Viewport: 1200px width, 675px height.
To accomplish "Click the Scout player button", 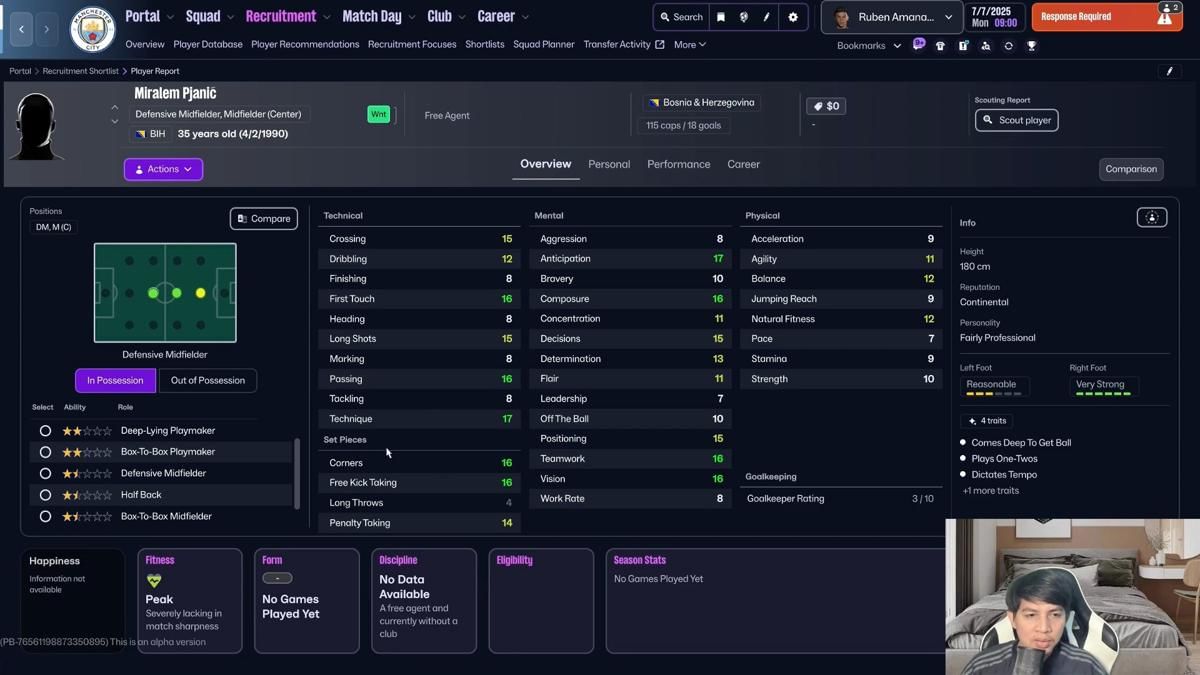I will (1016, 120).
